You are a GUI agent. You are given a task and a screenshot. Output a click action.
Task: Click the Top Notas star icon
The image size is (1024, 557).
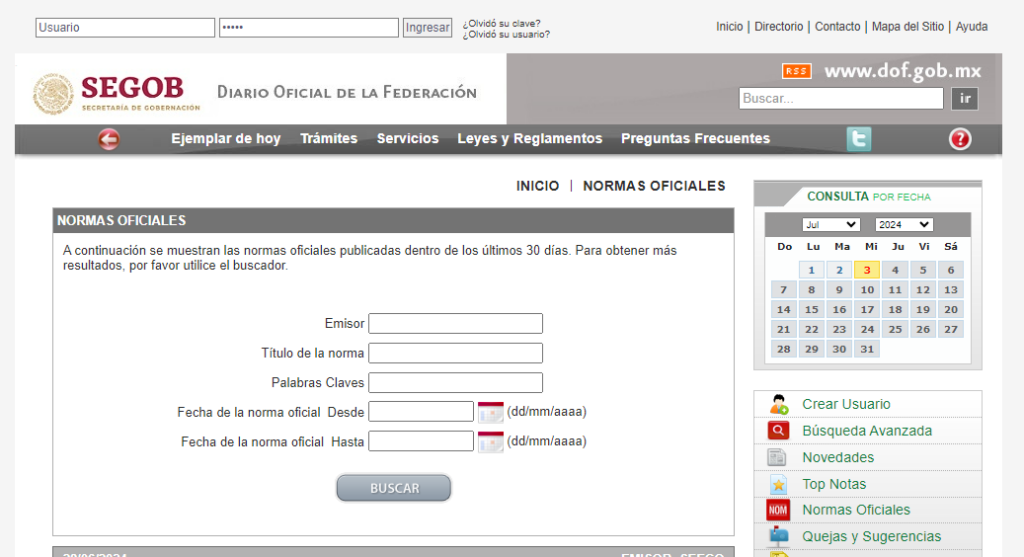coord(778,484)
